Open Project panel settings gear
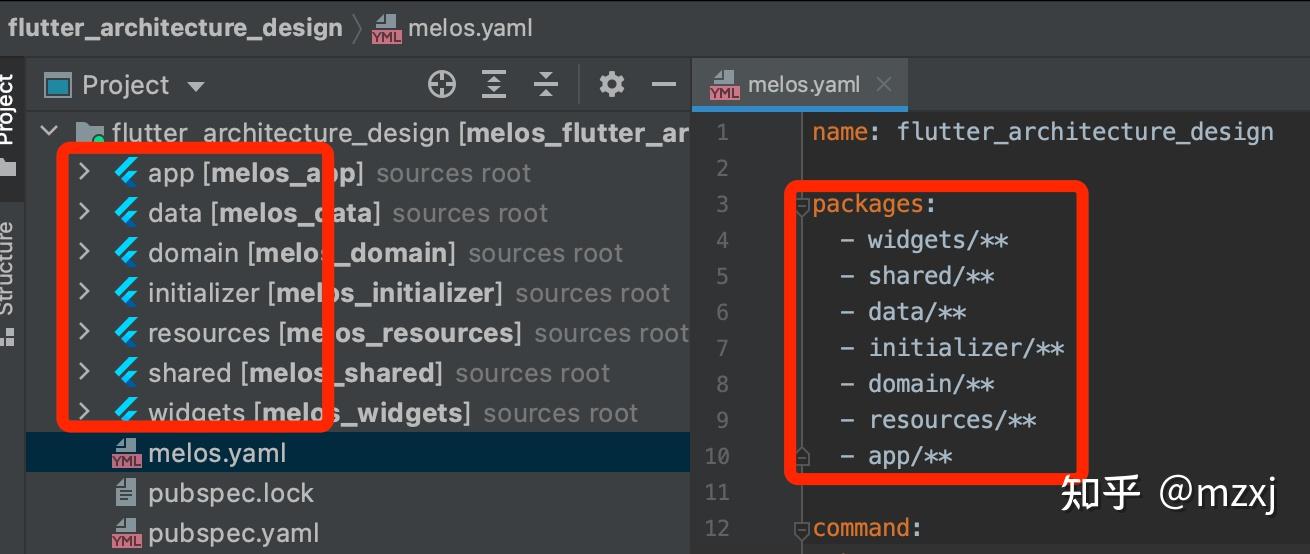Screen dimensions: 1310x554 pyautogui.click(x=612, y=85)
